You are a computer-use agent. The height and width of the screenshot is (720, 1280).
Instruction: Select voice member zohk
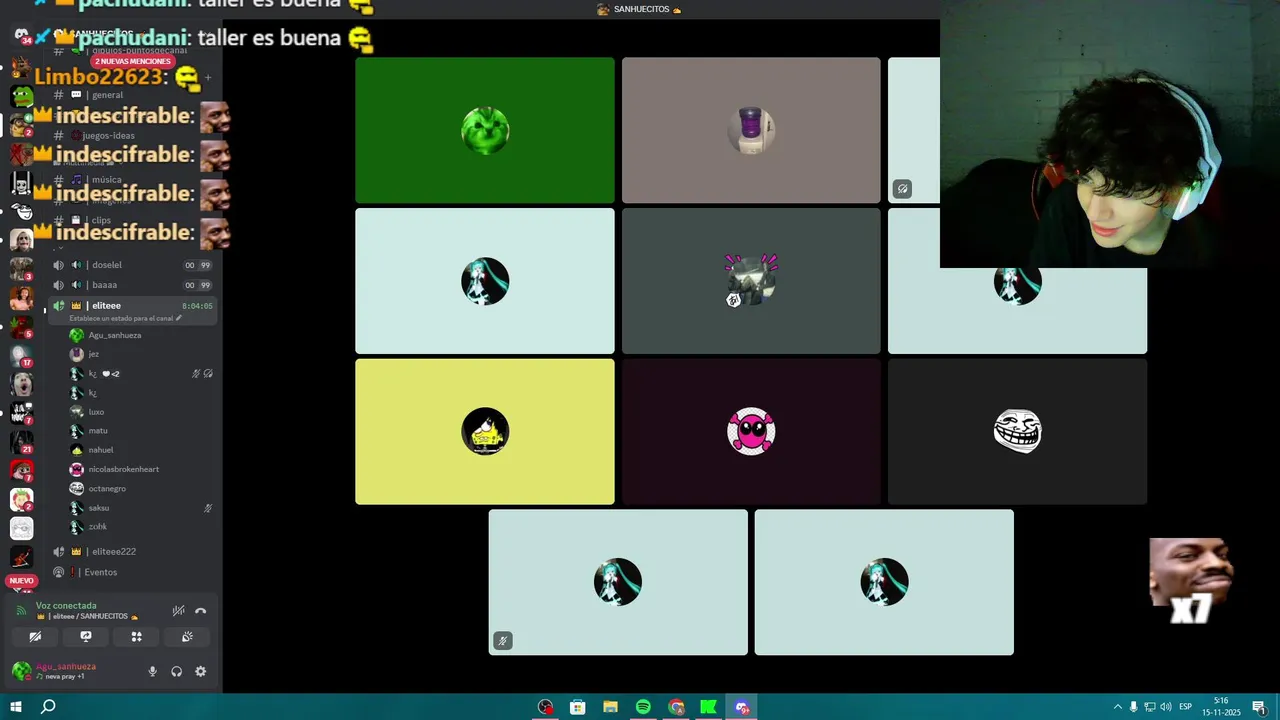140,527
